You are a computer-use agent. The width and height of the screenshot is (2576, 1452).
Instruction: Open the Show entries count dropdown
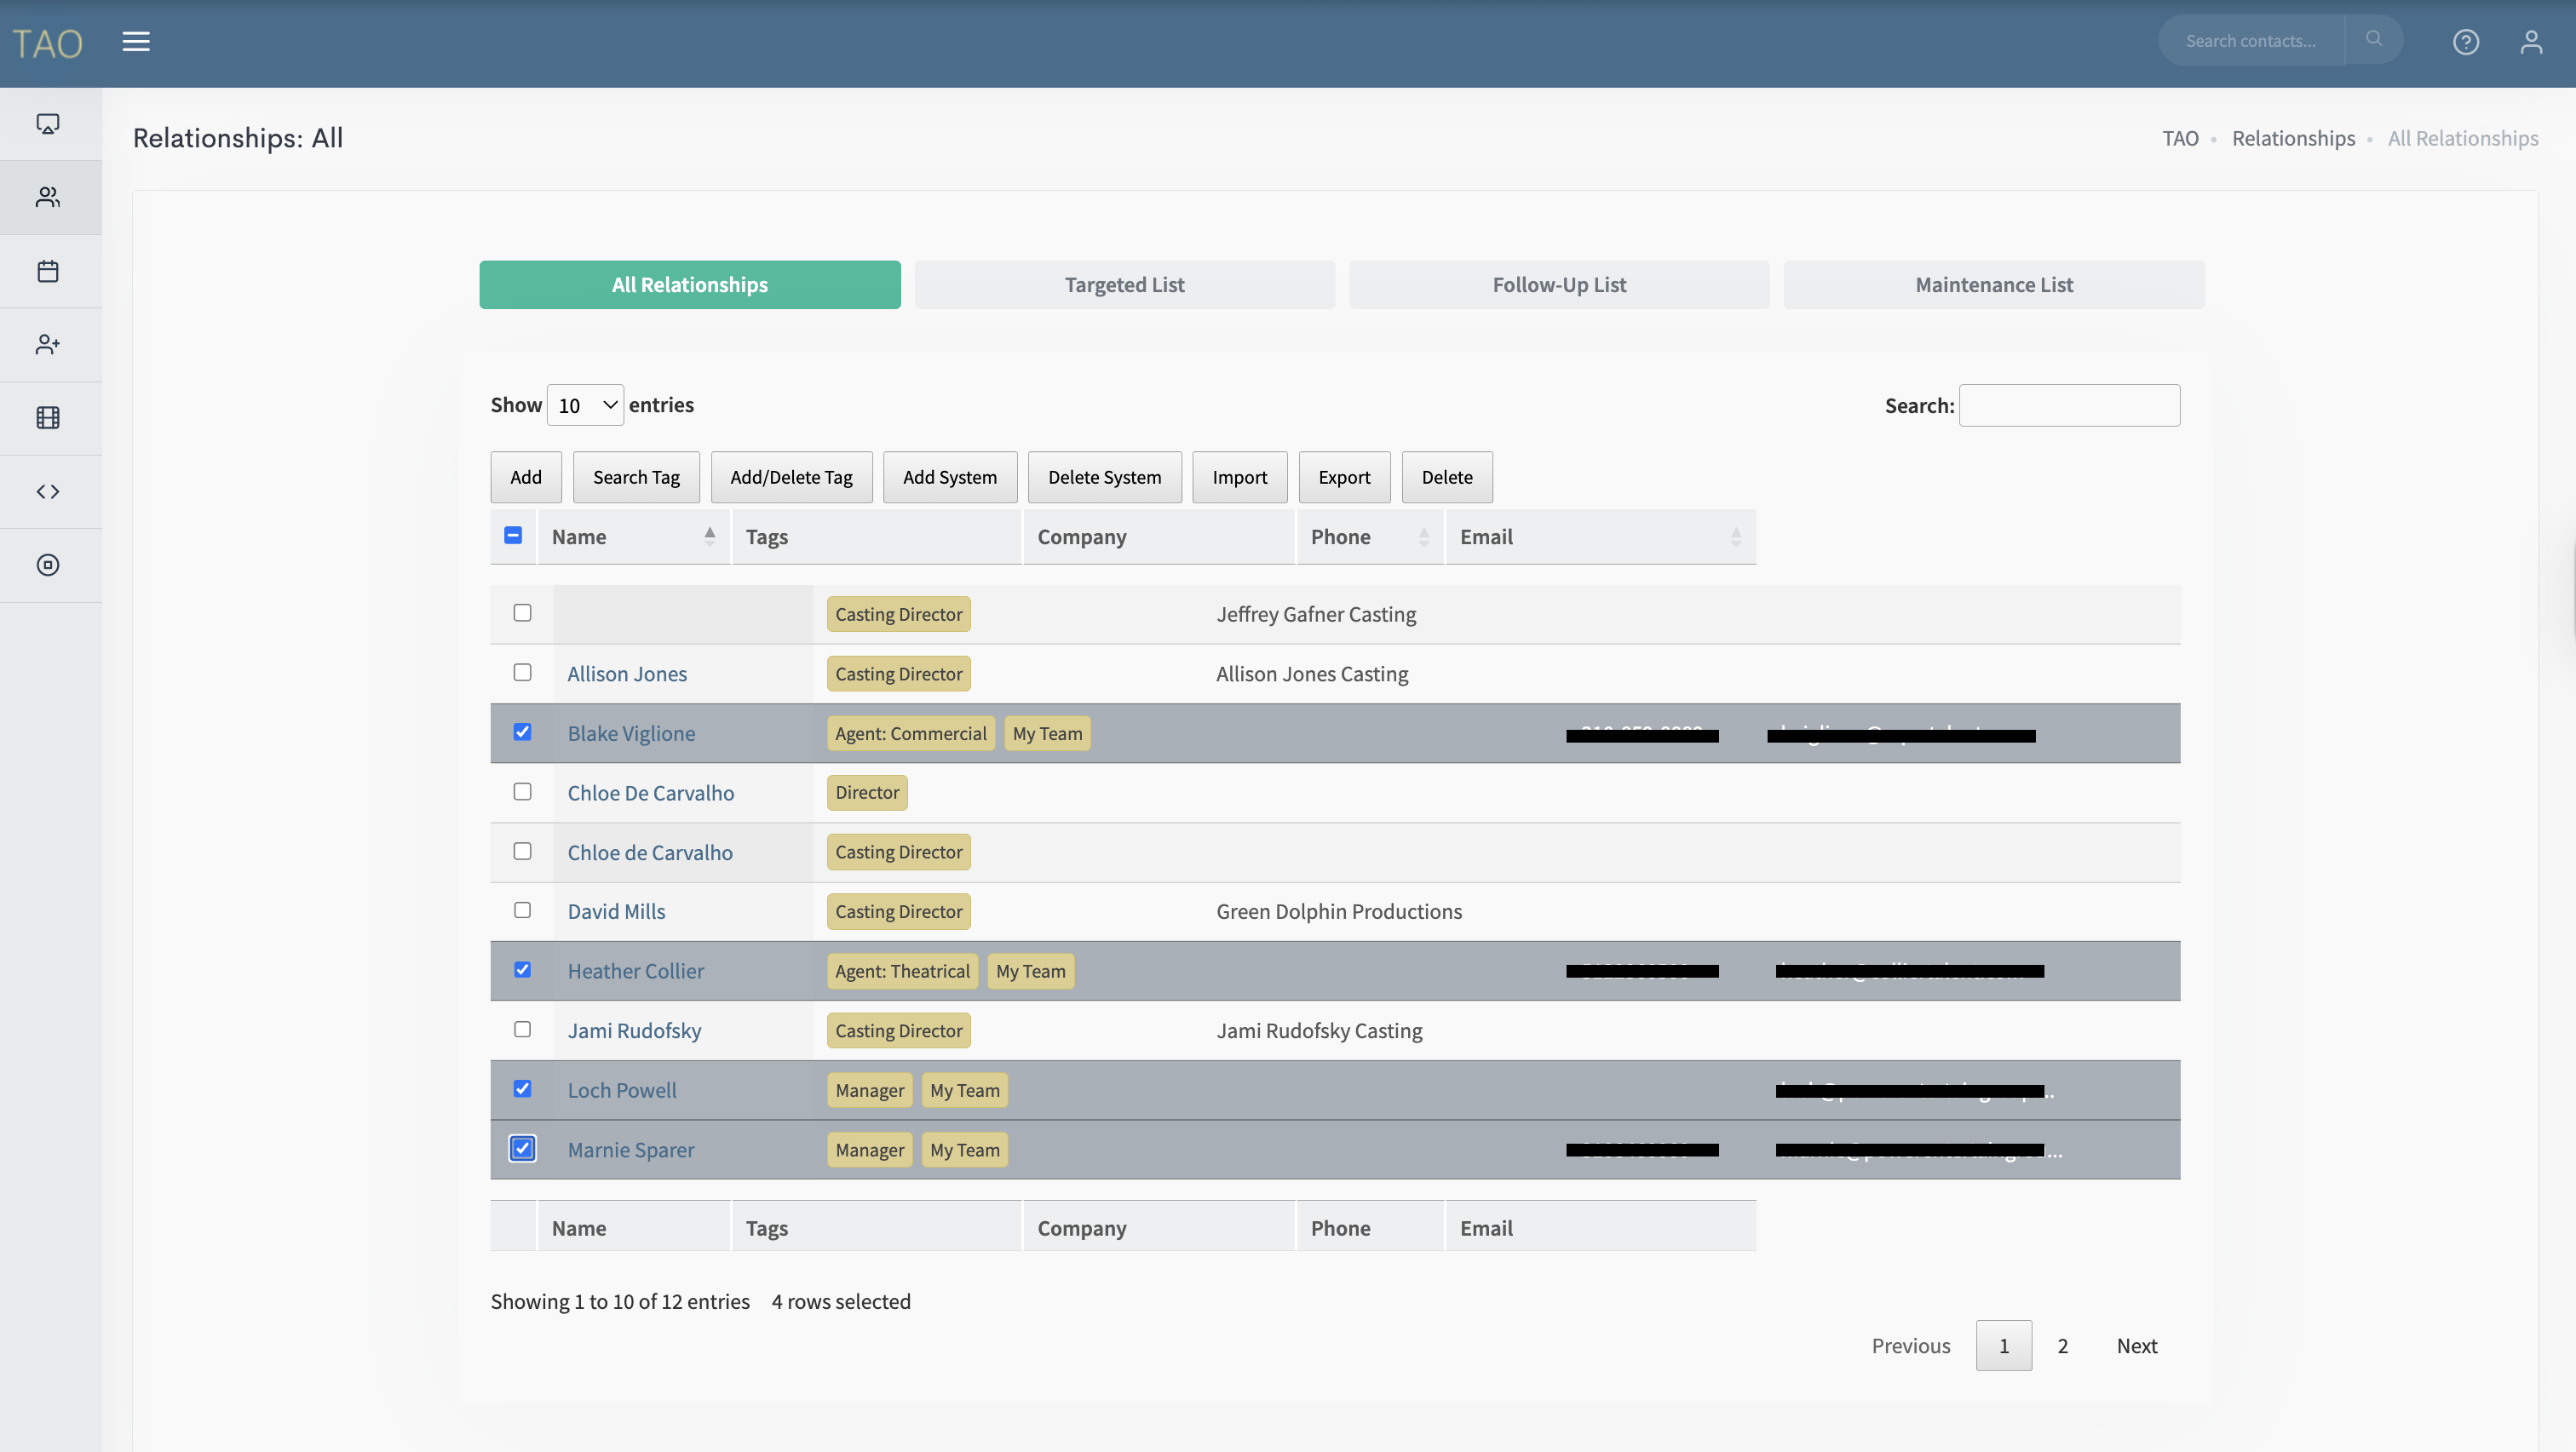[x=585, y=405]
